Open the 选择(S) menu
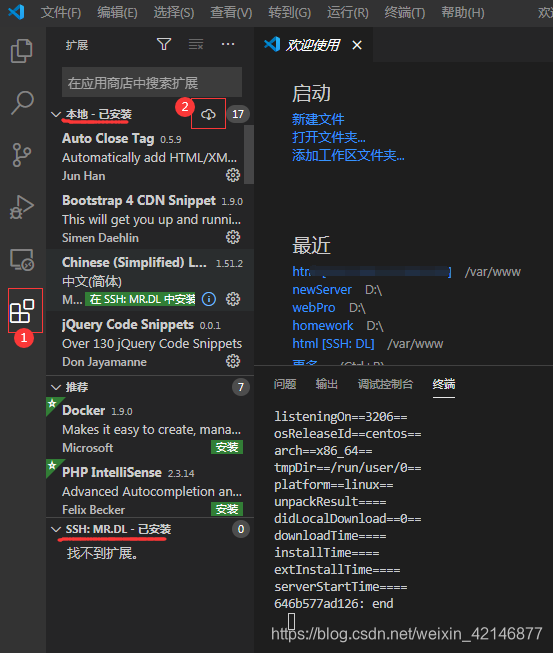This screenshot has width=553, height=653. 174,12
